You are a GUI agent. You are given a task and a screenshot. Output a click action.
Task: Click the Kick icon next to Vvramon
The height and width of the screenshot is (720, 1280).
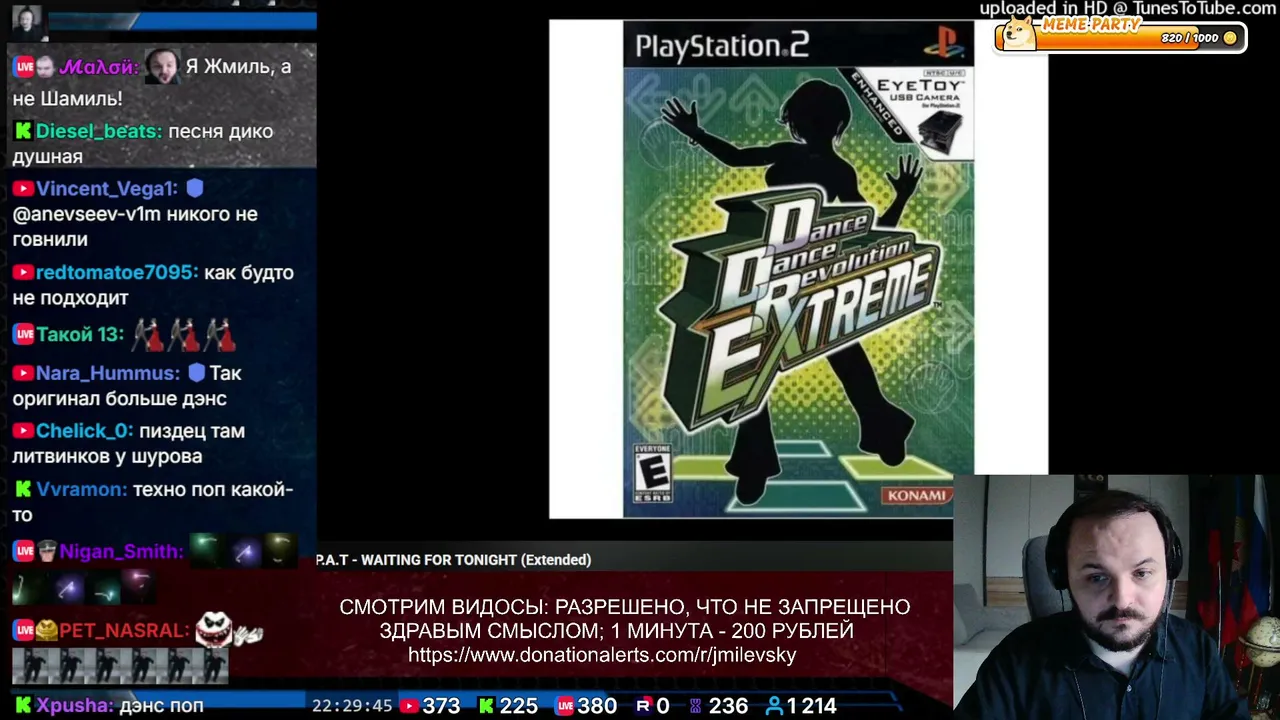[x=23, y=489]
